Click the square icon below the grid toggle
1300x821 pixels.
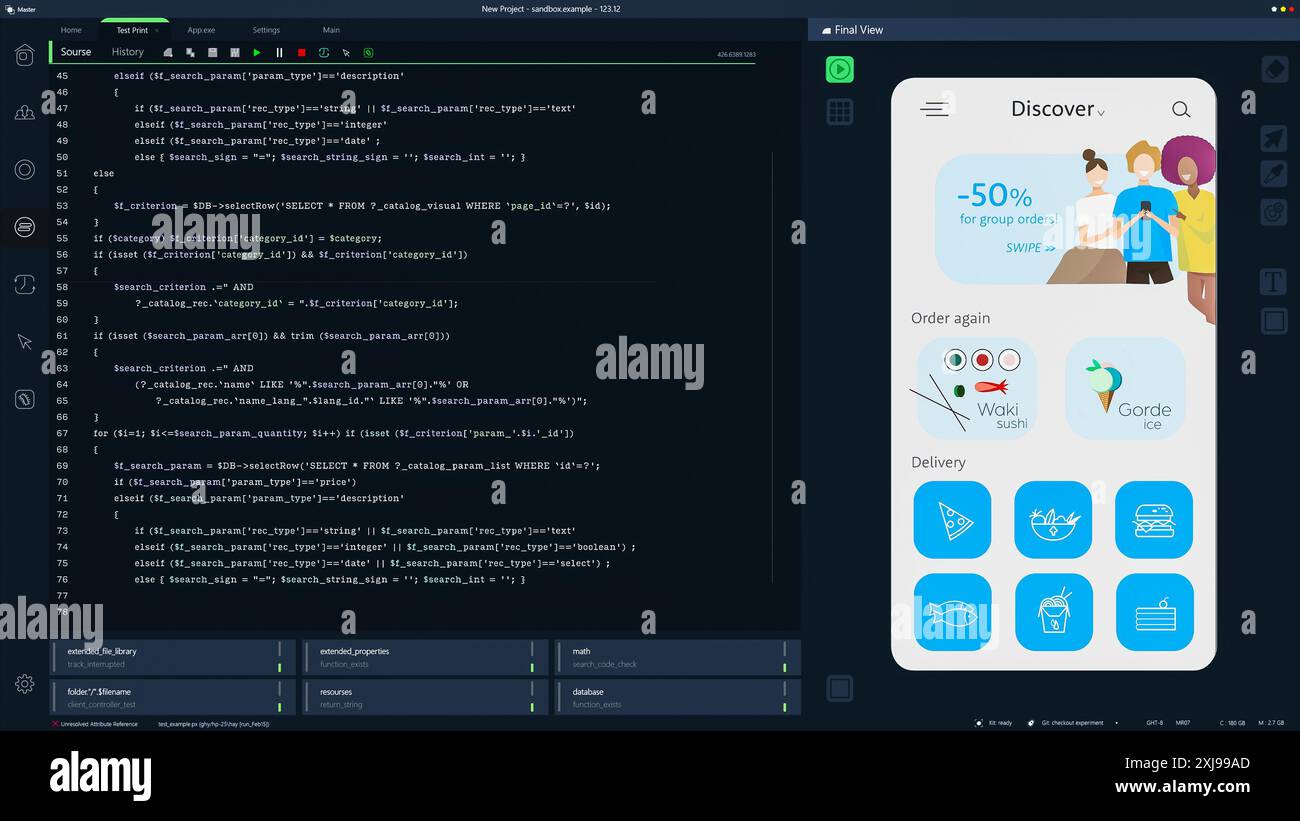[x=840, y=688]
